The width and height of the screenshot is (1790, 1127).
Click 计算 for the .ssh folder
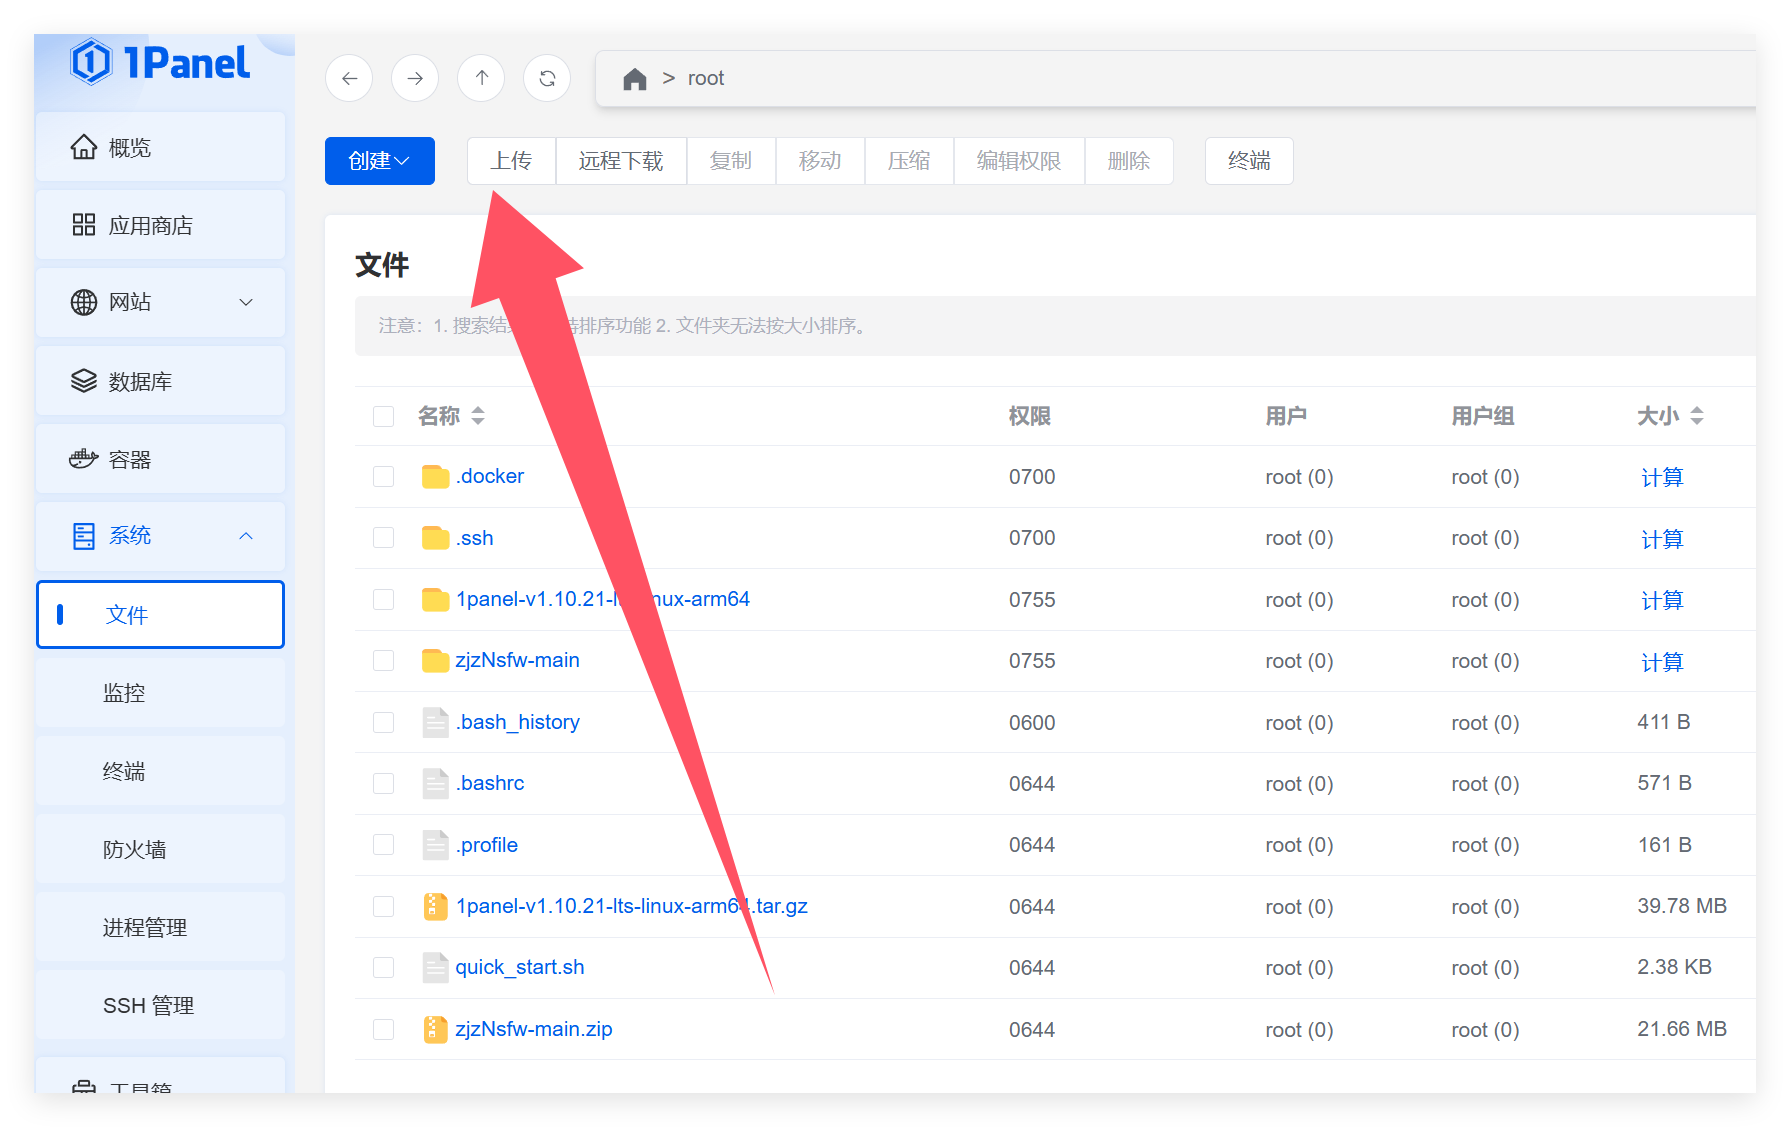pos(1662,539)
